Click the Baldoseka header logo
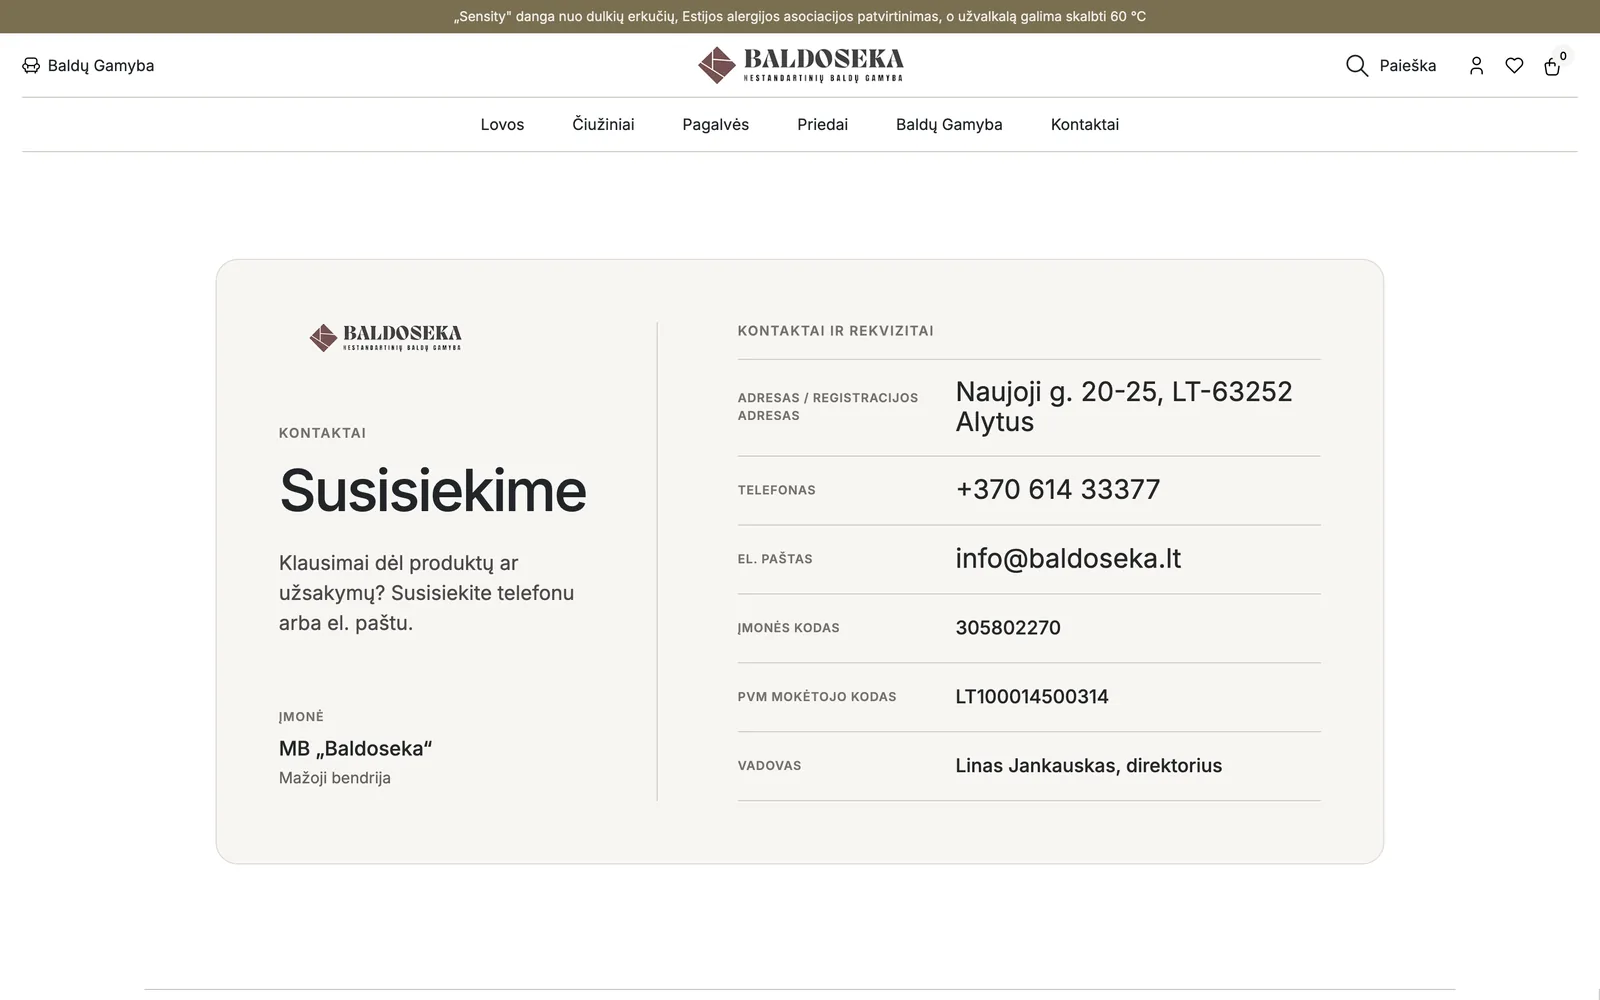 [x=800, y=65]
